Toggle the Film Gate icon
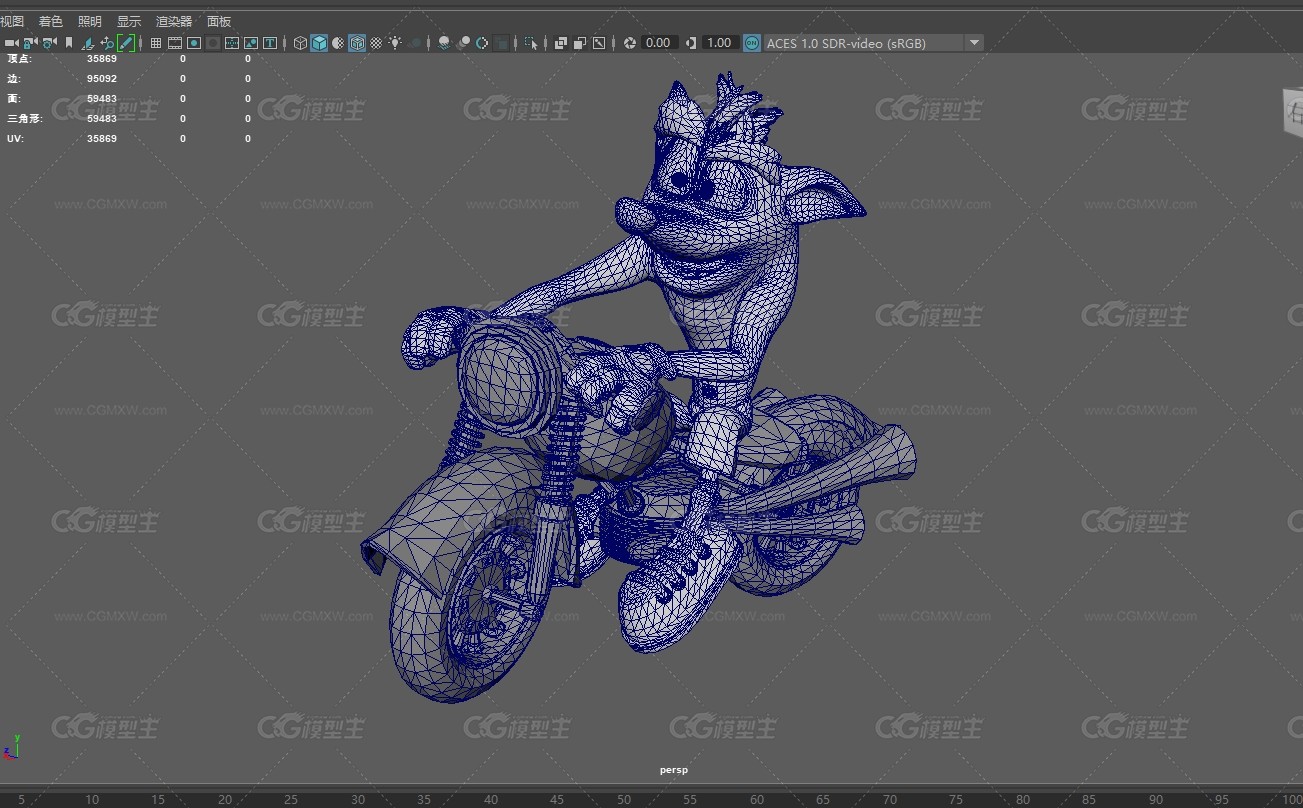The height and width of the screenshot is (808, 1303). 175,43
